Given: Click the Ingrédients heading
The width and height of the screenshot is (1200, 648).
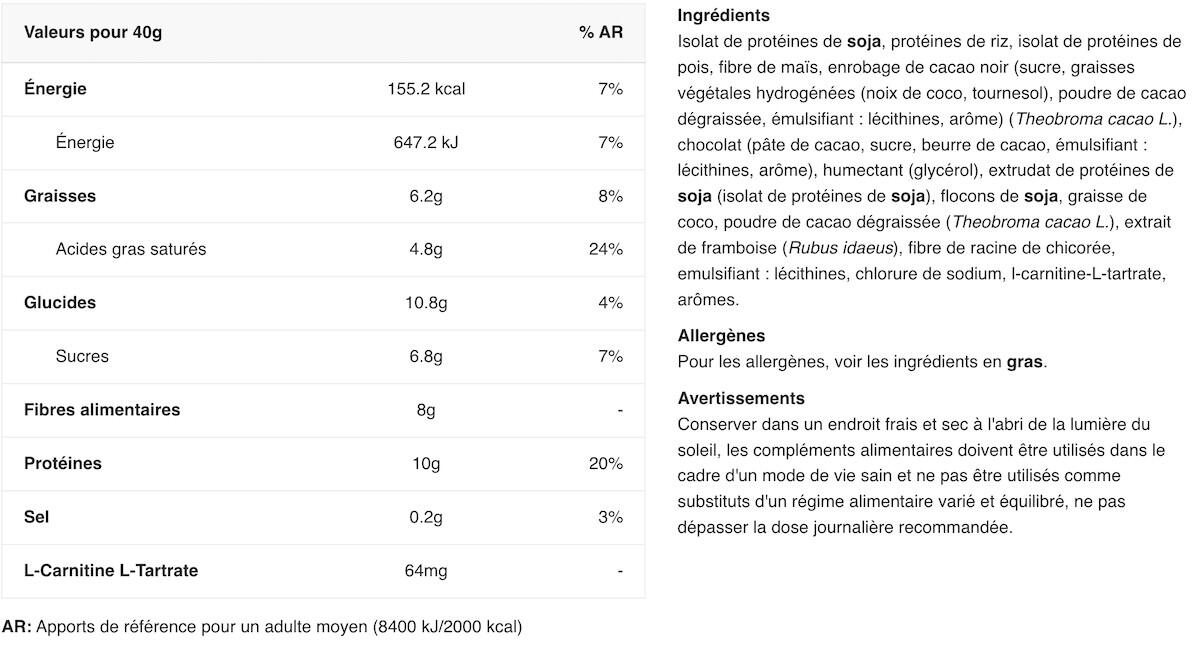Looking at the screenshot, I should (723, 16).
